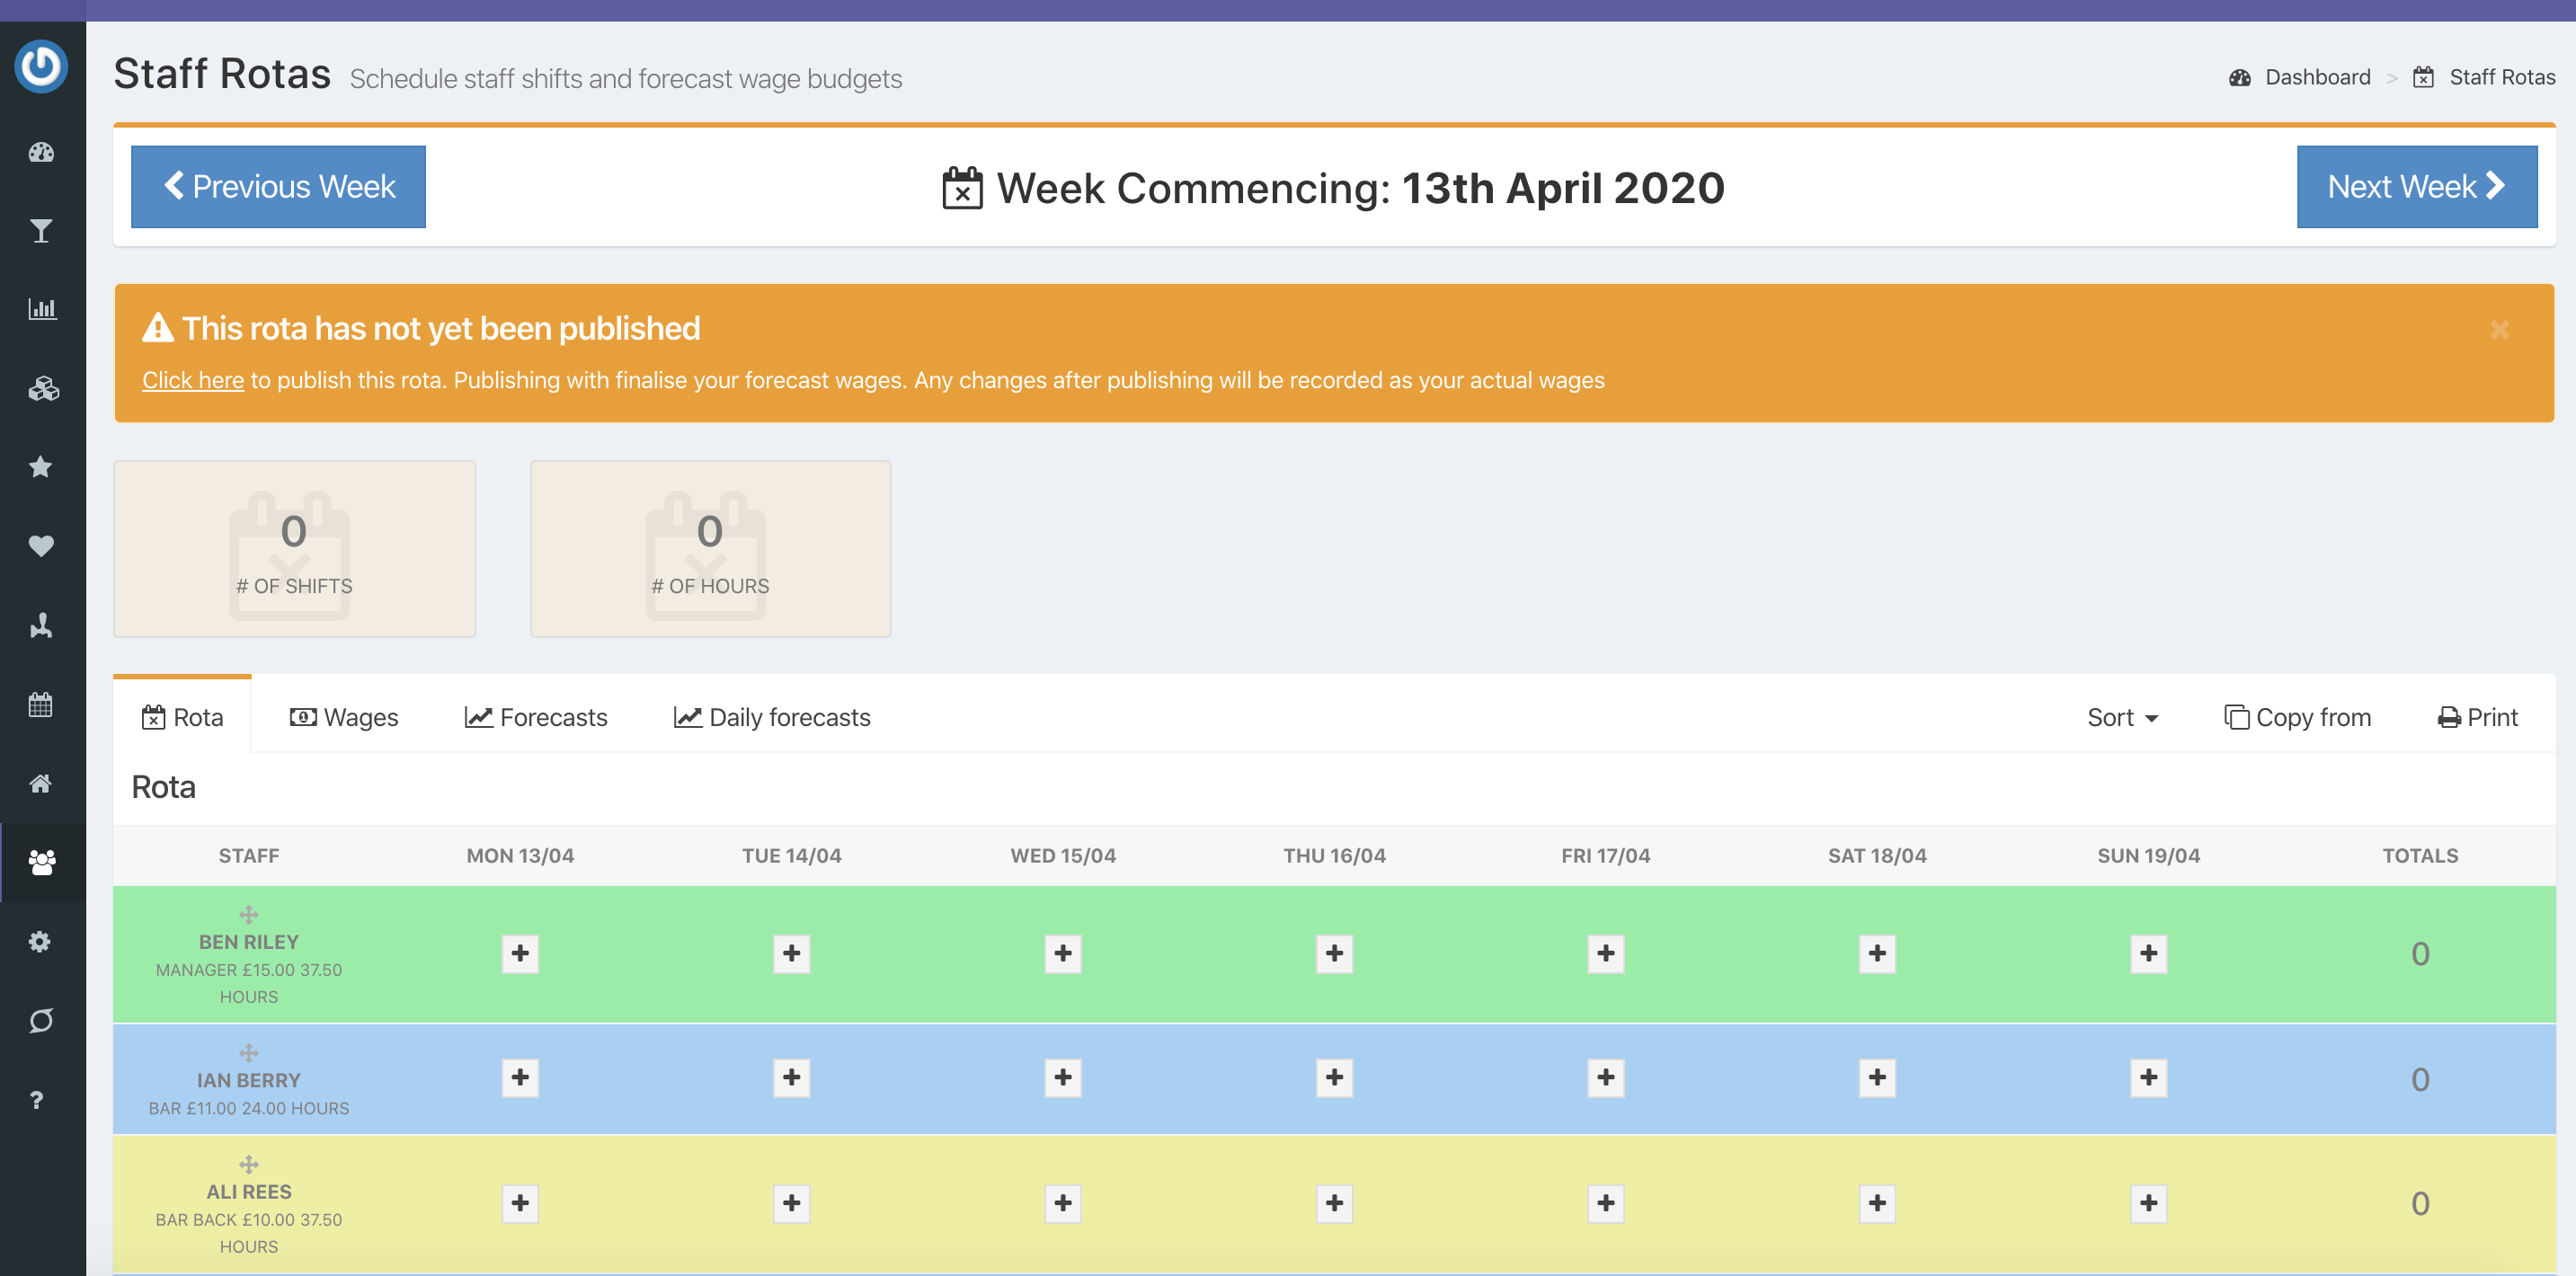Image resolution: width=2576 pixels, height=1276 pixels.
Task: Click the settings cogs sidebar icon
Action: point(41,941)
